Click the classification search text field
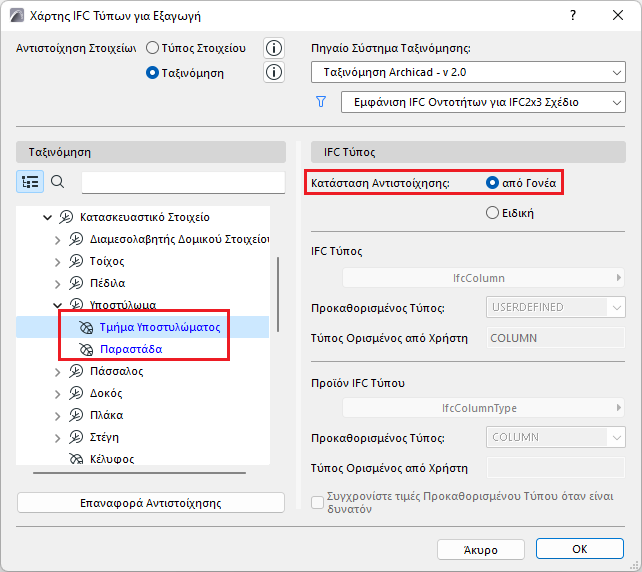This screenshot has height=572, width=642. [x=183, y=182]
